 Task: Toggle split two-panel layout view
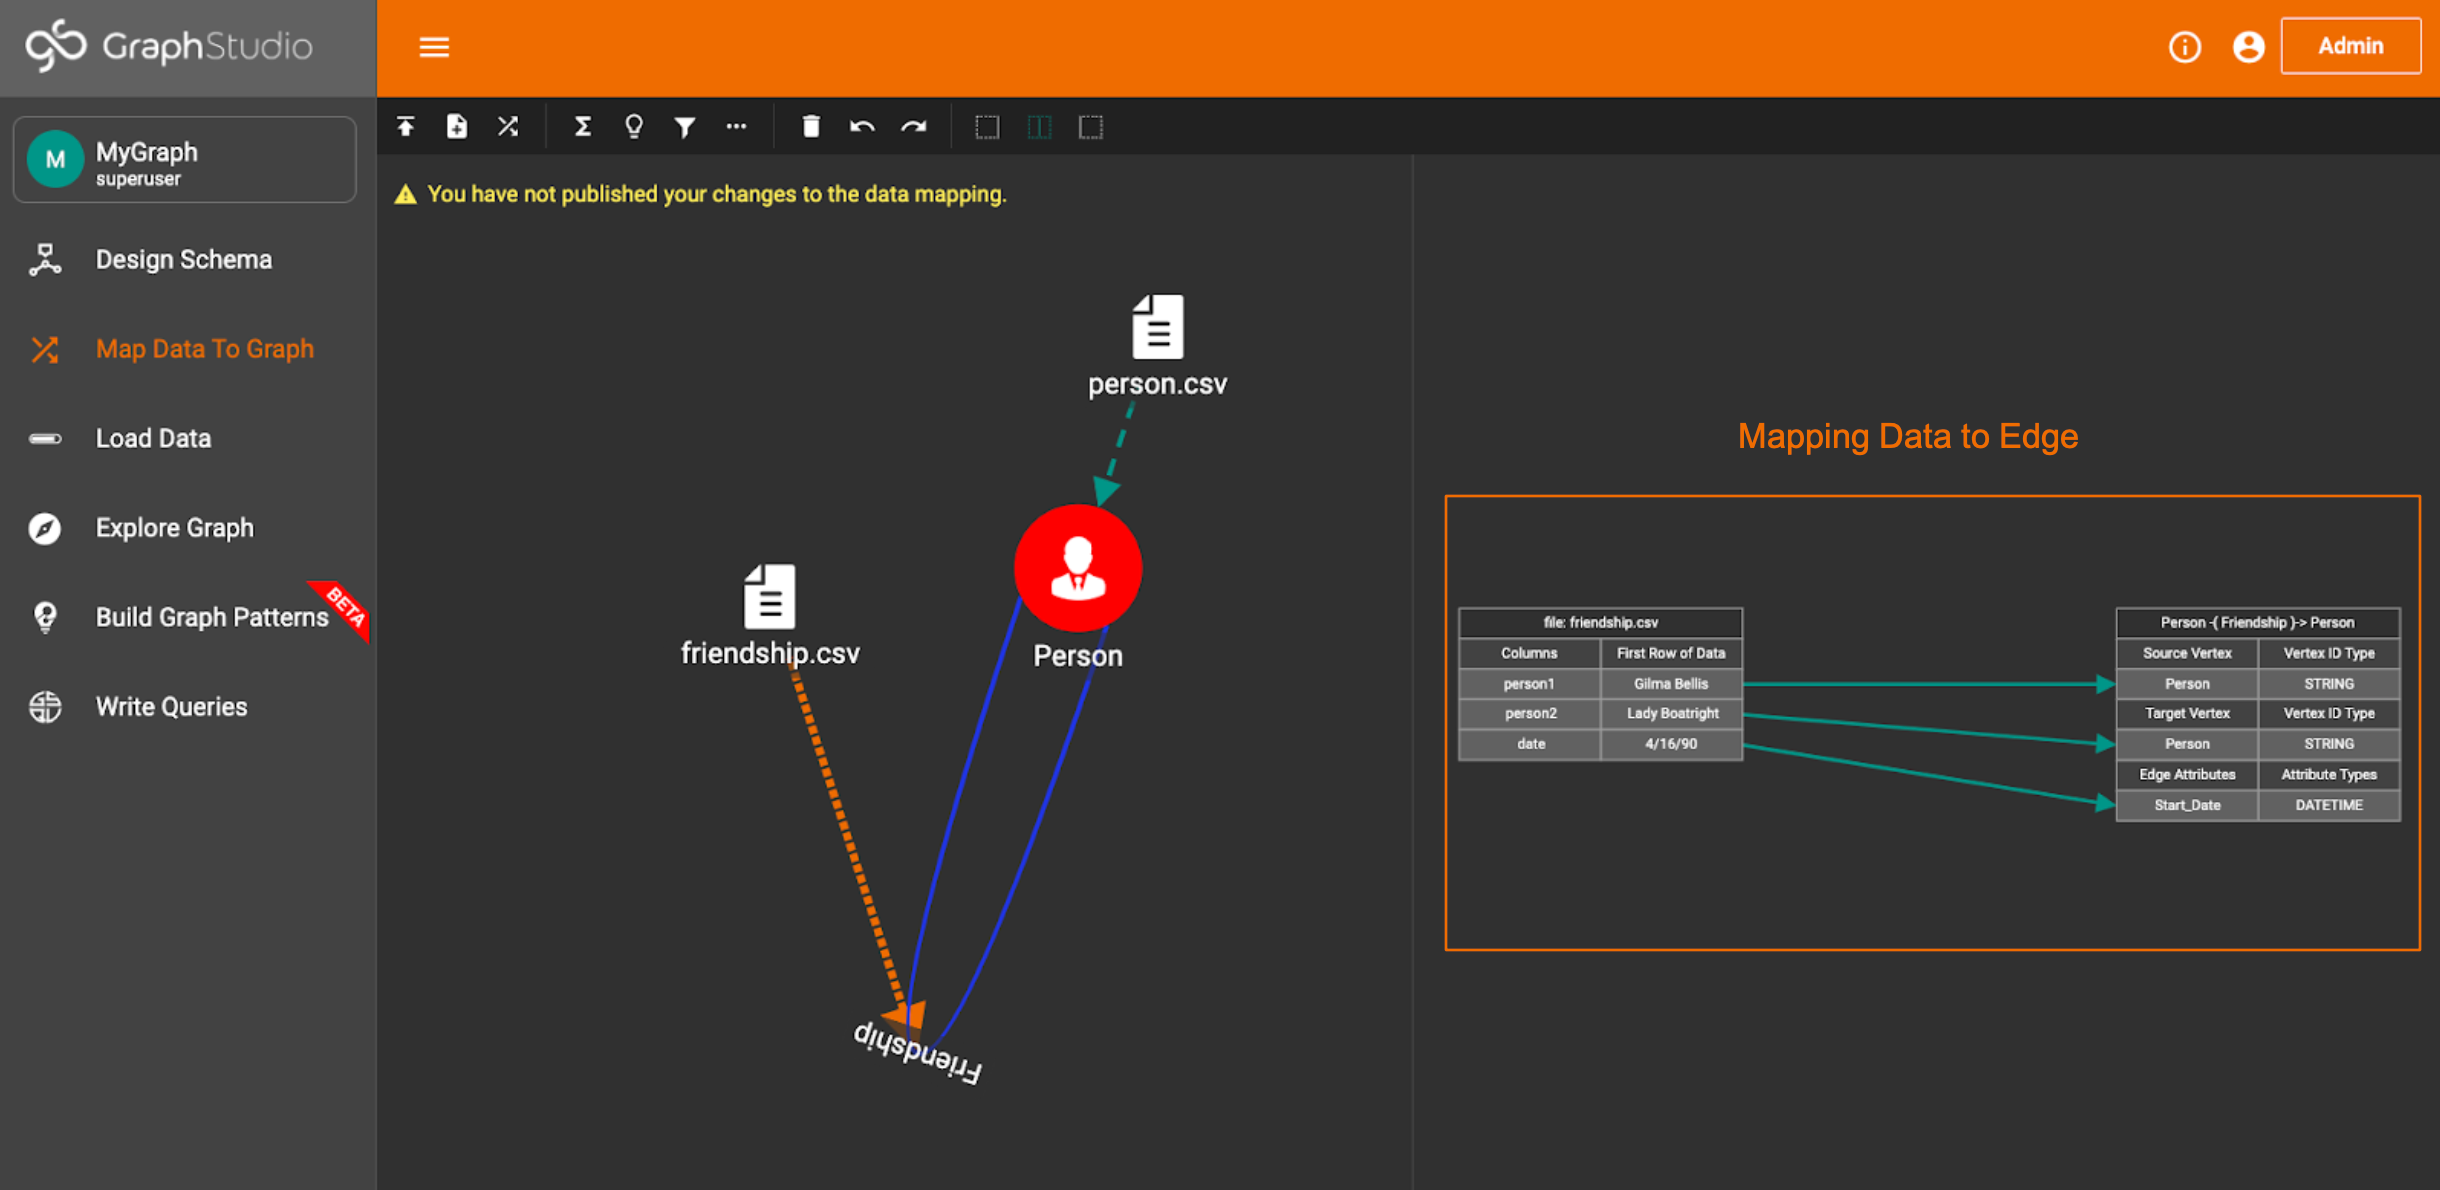pos(1039,127)
